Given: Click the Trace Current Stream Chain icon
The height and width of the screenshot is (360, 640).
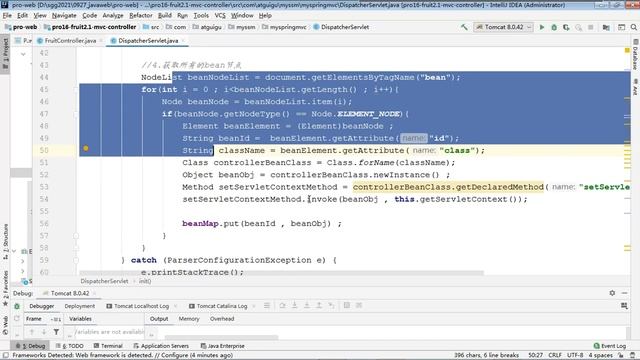Looking at the screenshot, I should (x=359, y=305).
